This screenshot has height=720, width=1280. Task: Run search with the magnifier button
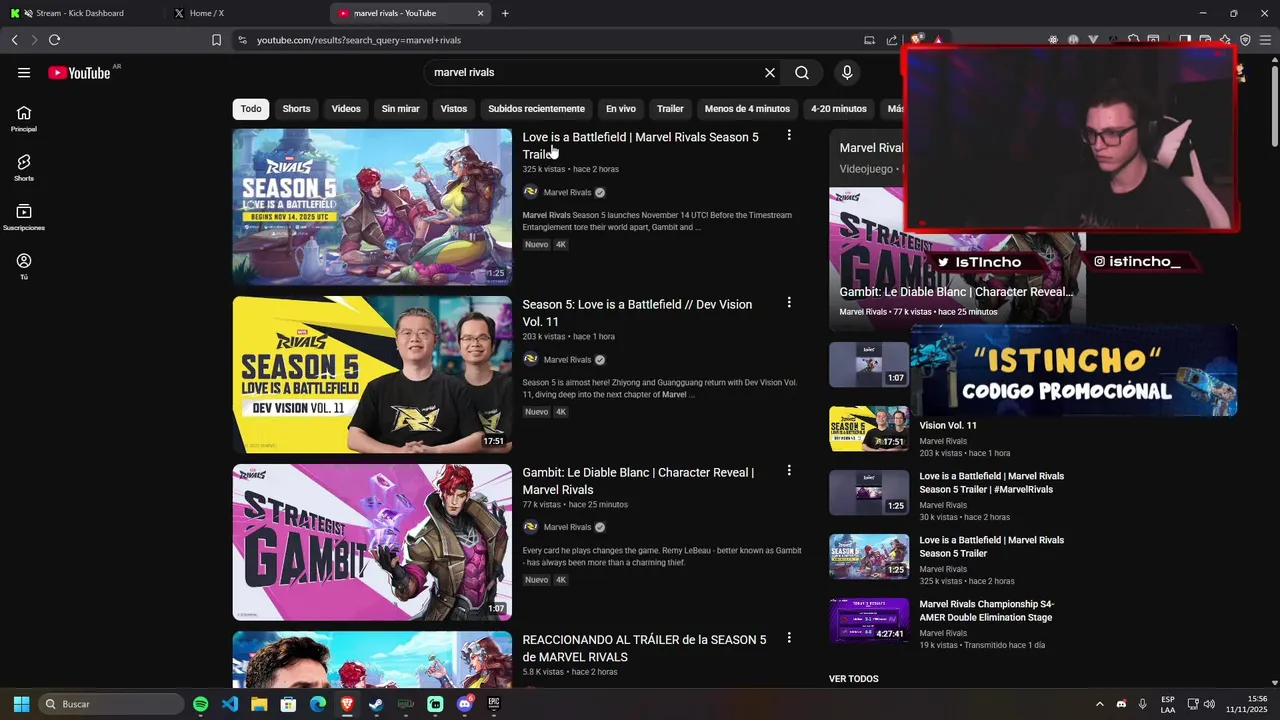click(x=802, y=73)
